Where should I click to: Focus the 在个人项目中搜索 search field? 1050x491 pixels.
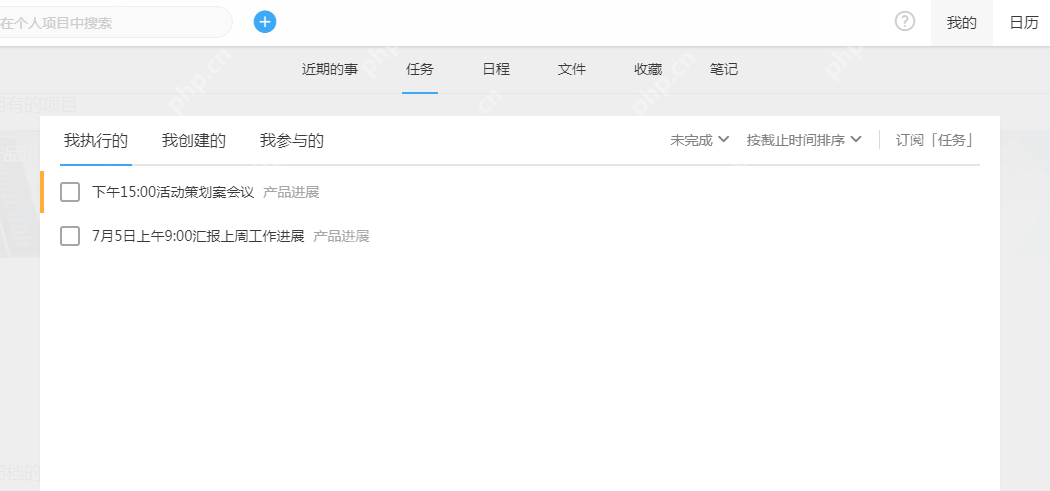click(114, 23)
